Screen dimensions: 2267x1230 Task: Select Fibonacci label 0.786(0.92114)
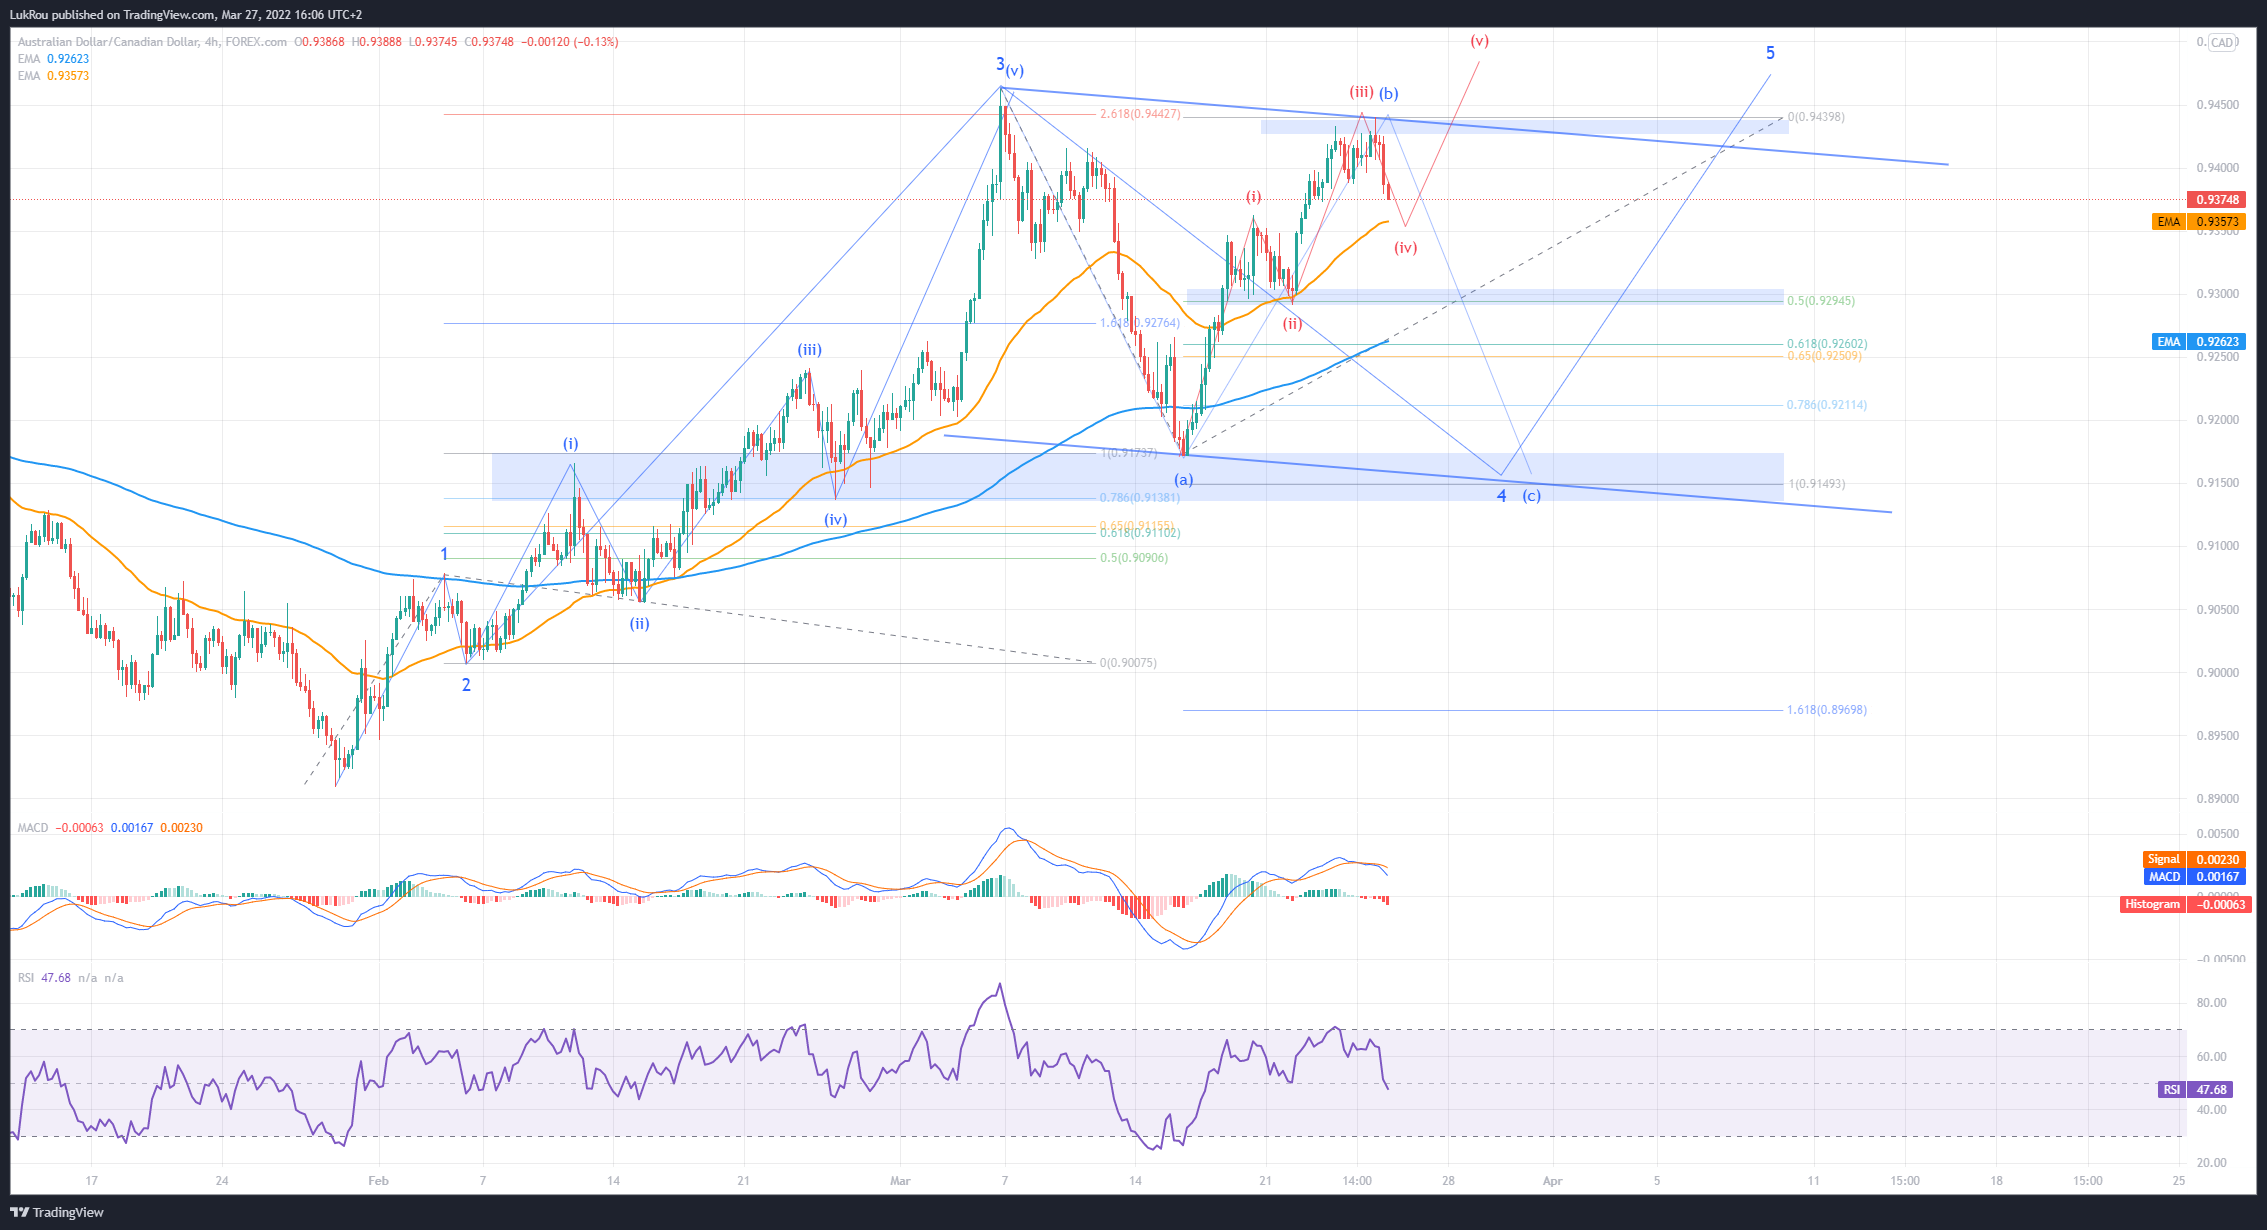click(x=1826, y=405)
